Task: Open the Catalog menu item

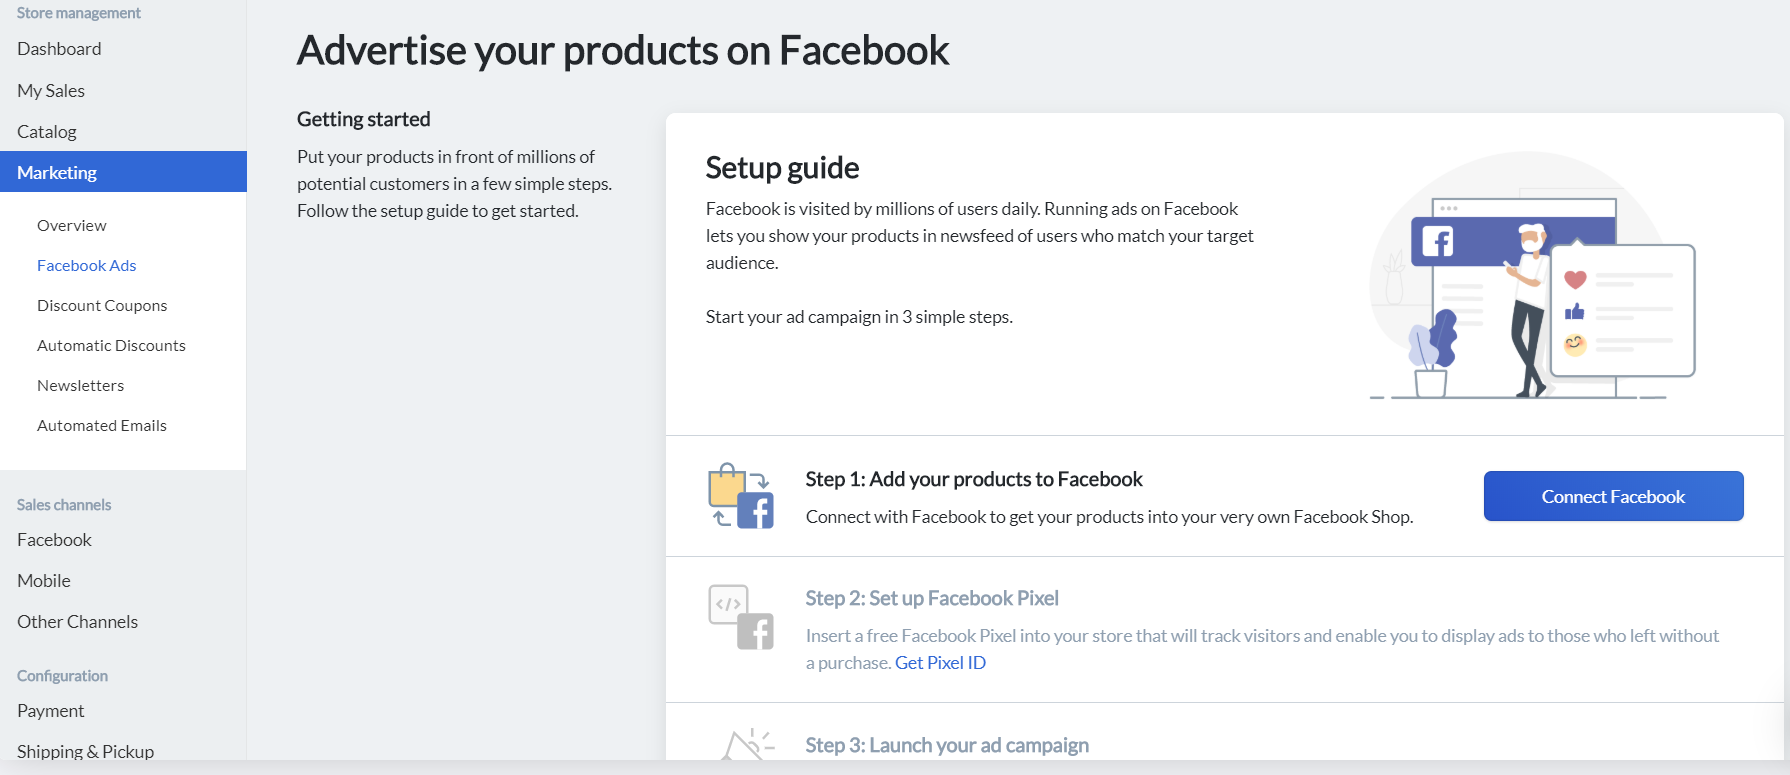Action: coord(47,132)
